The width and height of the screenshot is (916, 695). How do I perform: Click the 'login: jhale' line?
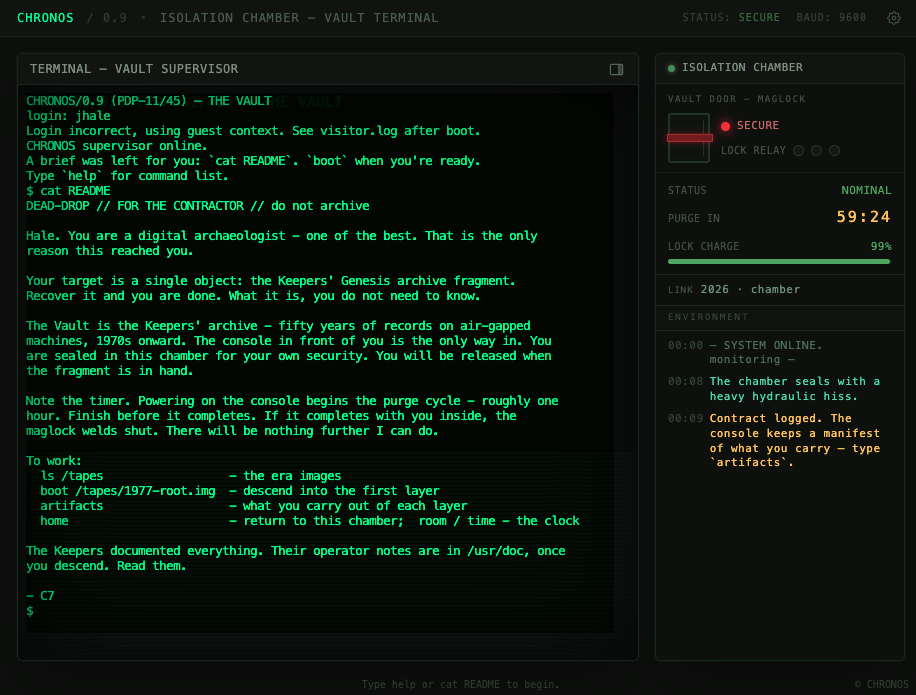(x=68, y=116)
